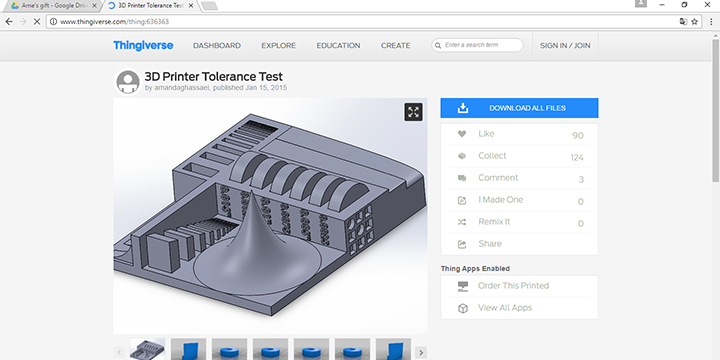The image size is (720, 360).
Task: Click the heart Like icon
Action: point(462,134)
